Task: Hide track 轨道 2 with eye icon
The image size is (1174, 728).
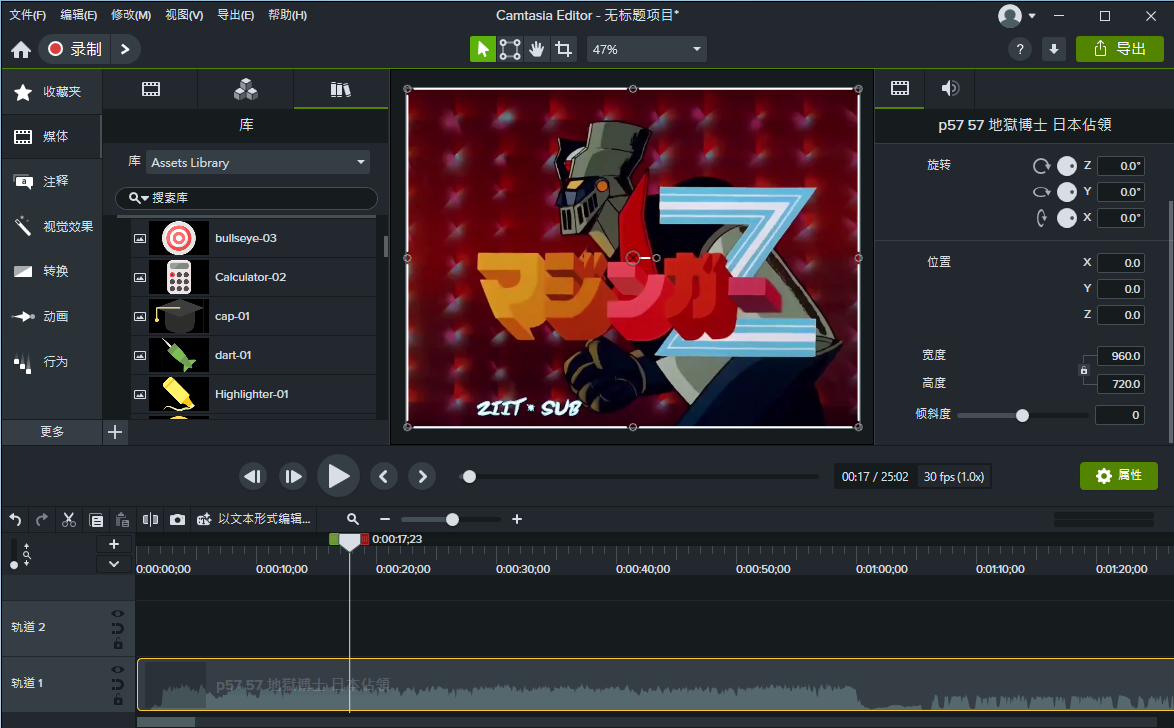Action: click(118, 614)
